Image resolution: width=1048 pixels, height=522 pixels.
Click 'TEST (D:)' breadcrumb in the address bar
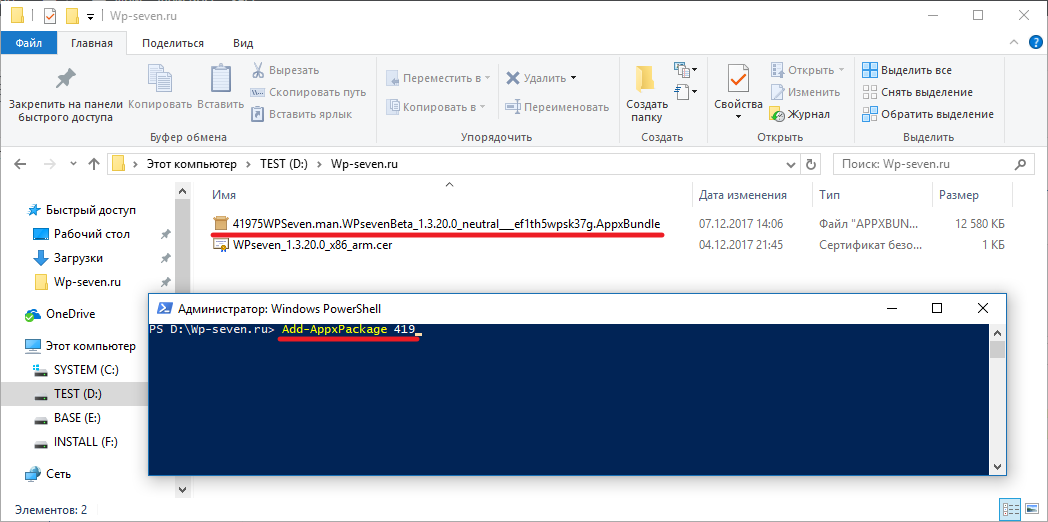283,164
